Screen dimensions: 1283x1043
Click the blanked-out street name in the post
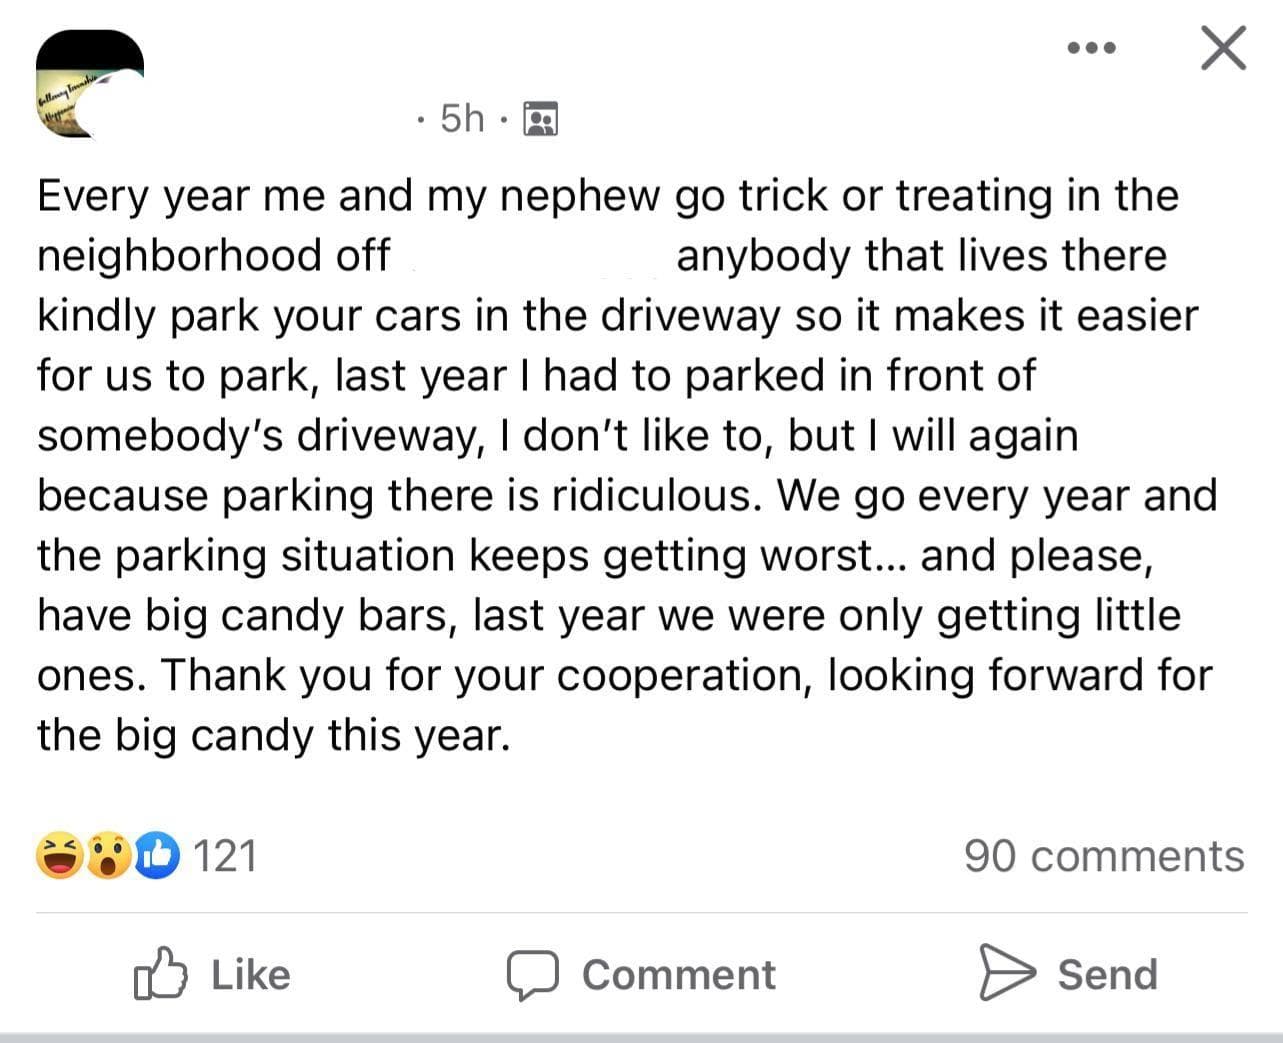(533, 256)
